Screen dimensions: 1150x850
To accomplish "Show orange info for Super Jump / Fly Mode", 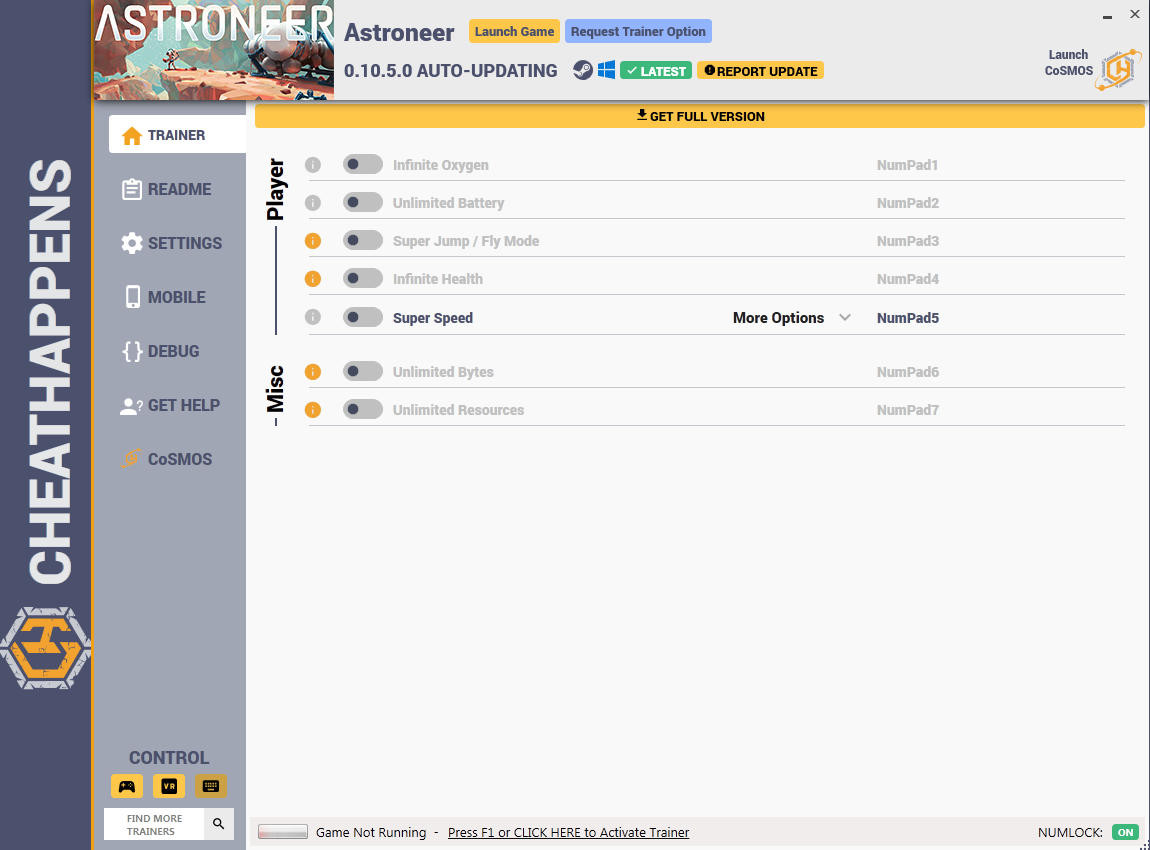I will [x=312, y=241].
